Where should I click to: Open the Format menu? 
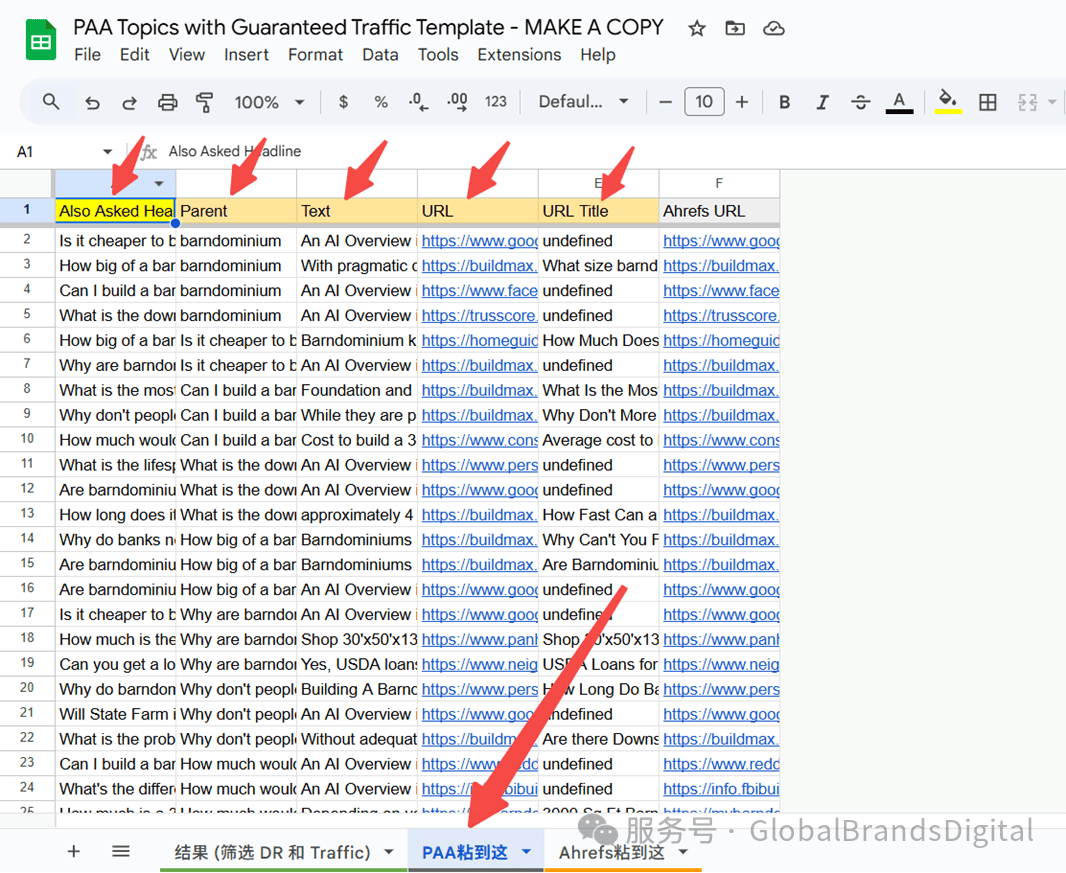pos(315,54)
